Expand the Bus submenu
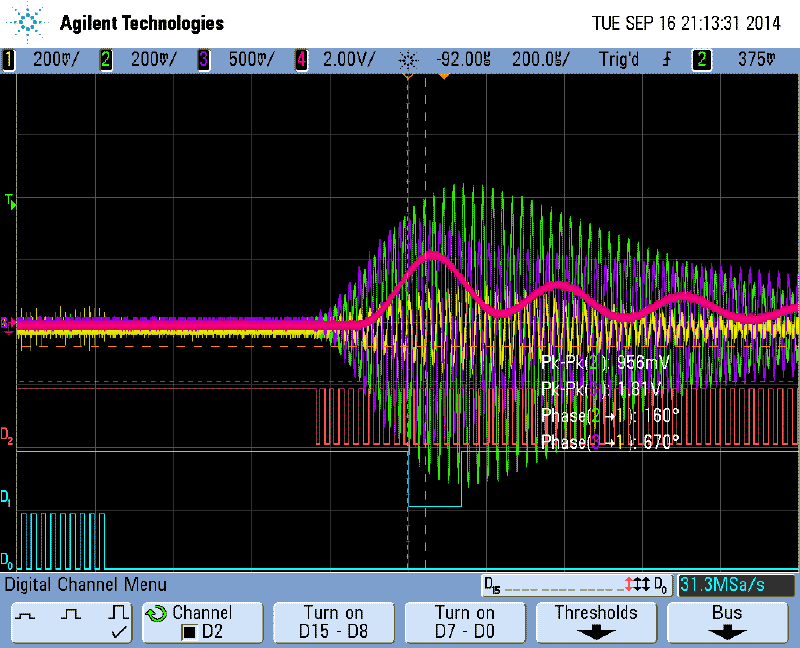Viewport: 800px width, 648px height. [x=727, y=621]
